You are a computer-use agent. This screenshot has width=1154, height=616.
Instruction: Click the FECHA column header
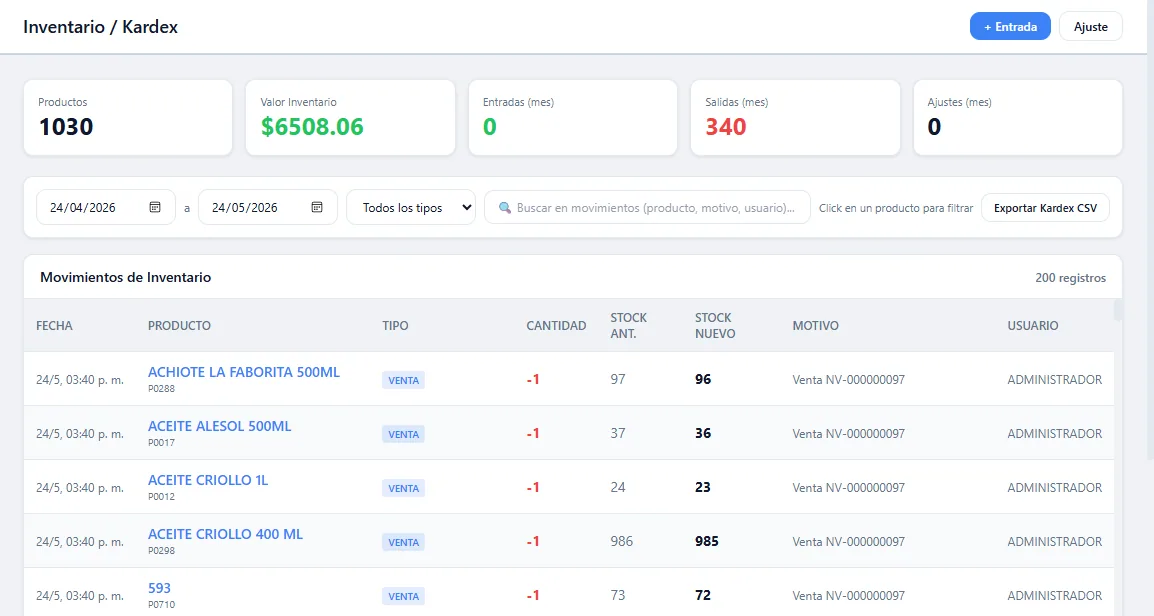54,325
